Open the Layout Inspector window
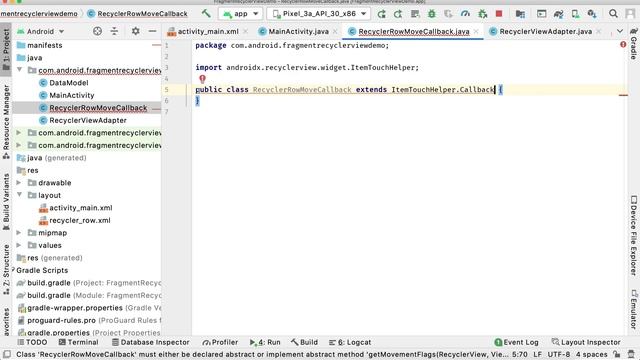 click(x=586, y=342)
